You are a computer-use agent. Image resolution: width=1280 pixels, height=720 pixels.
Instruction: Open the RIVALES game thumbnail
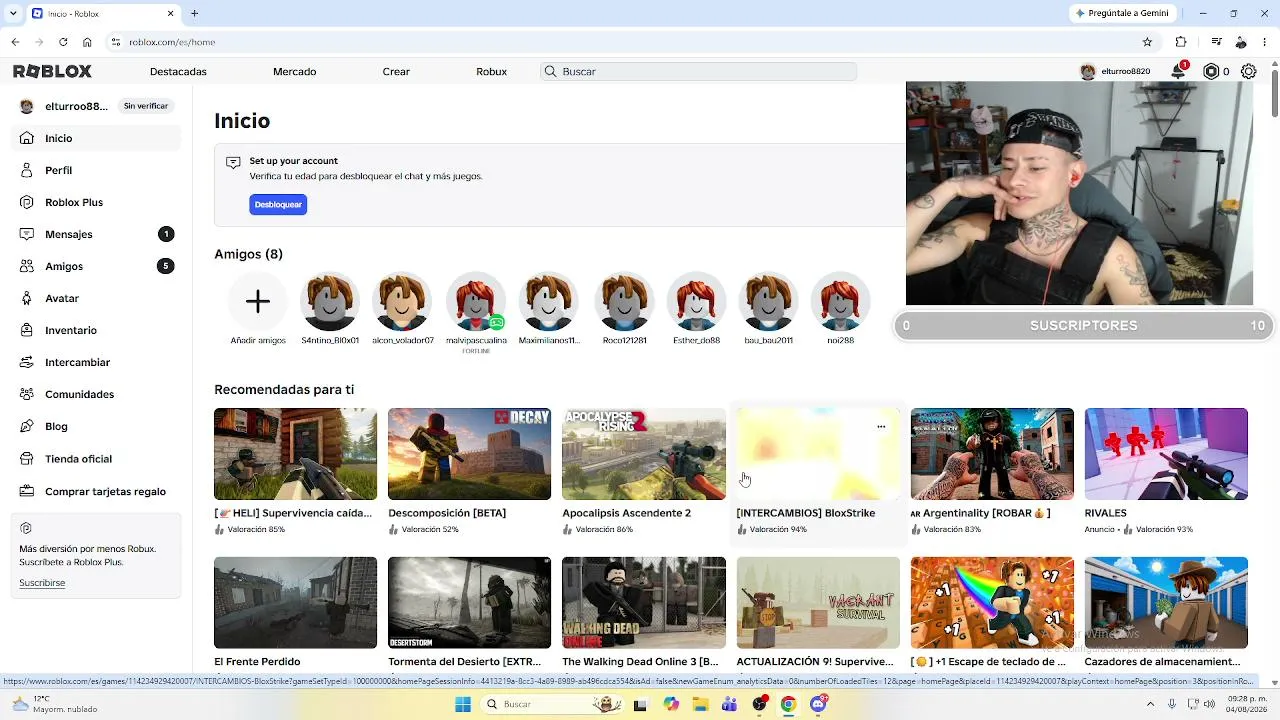1166,454
